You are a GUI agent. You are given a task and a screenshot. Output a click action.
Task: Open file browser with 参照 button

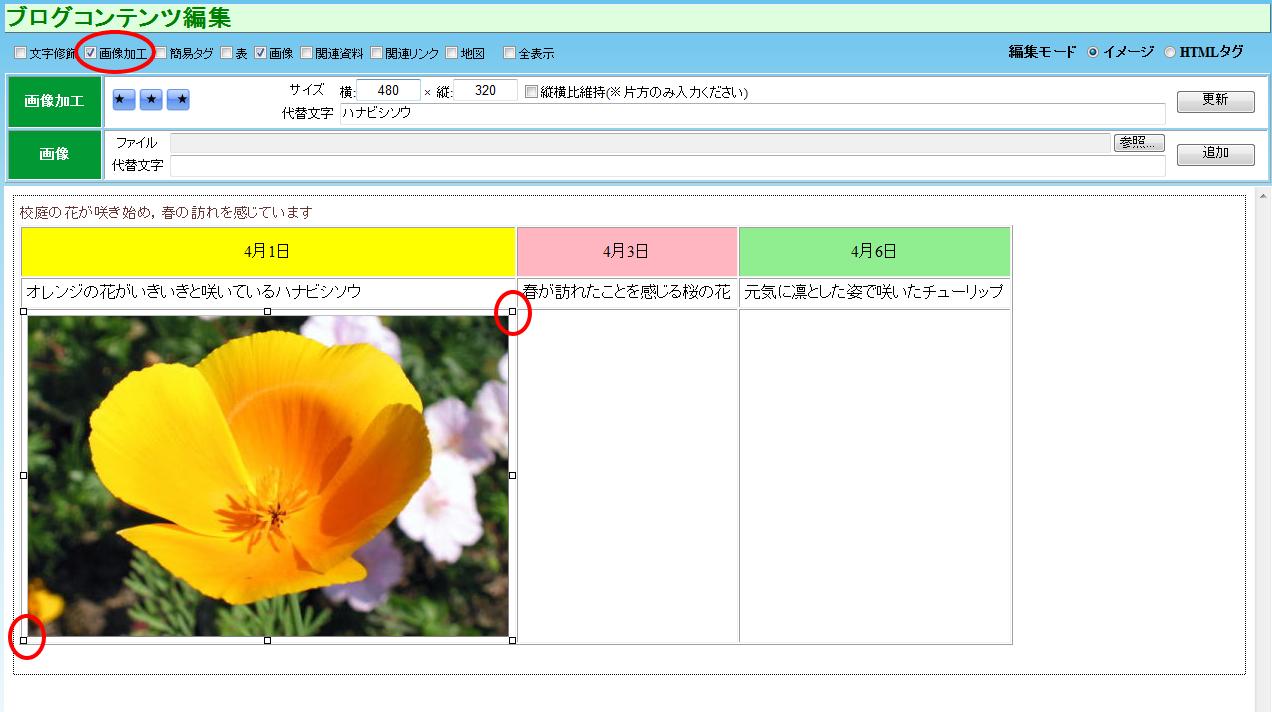[1139, 143]
